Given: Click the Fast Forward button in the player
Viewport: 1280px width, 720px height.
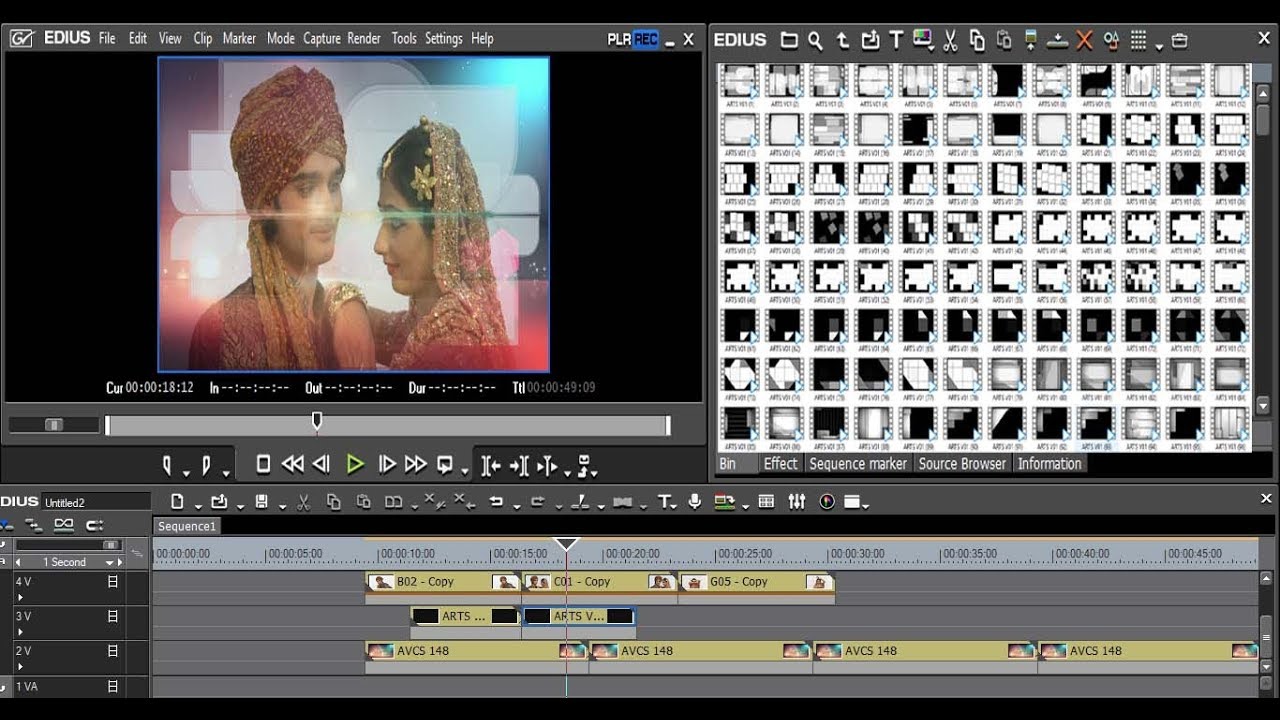Looking at the screenshot, I should pos(416,464).
